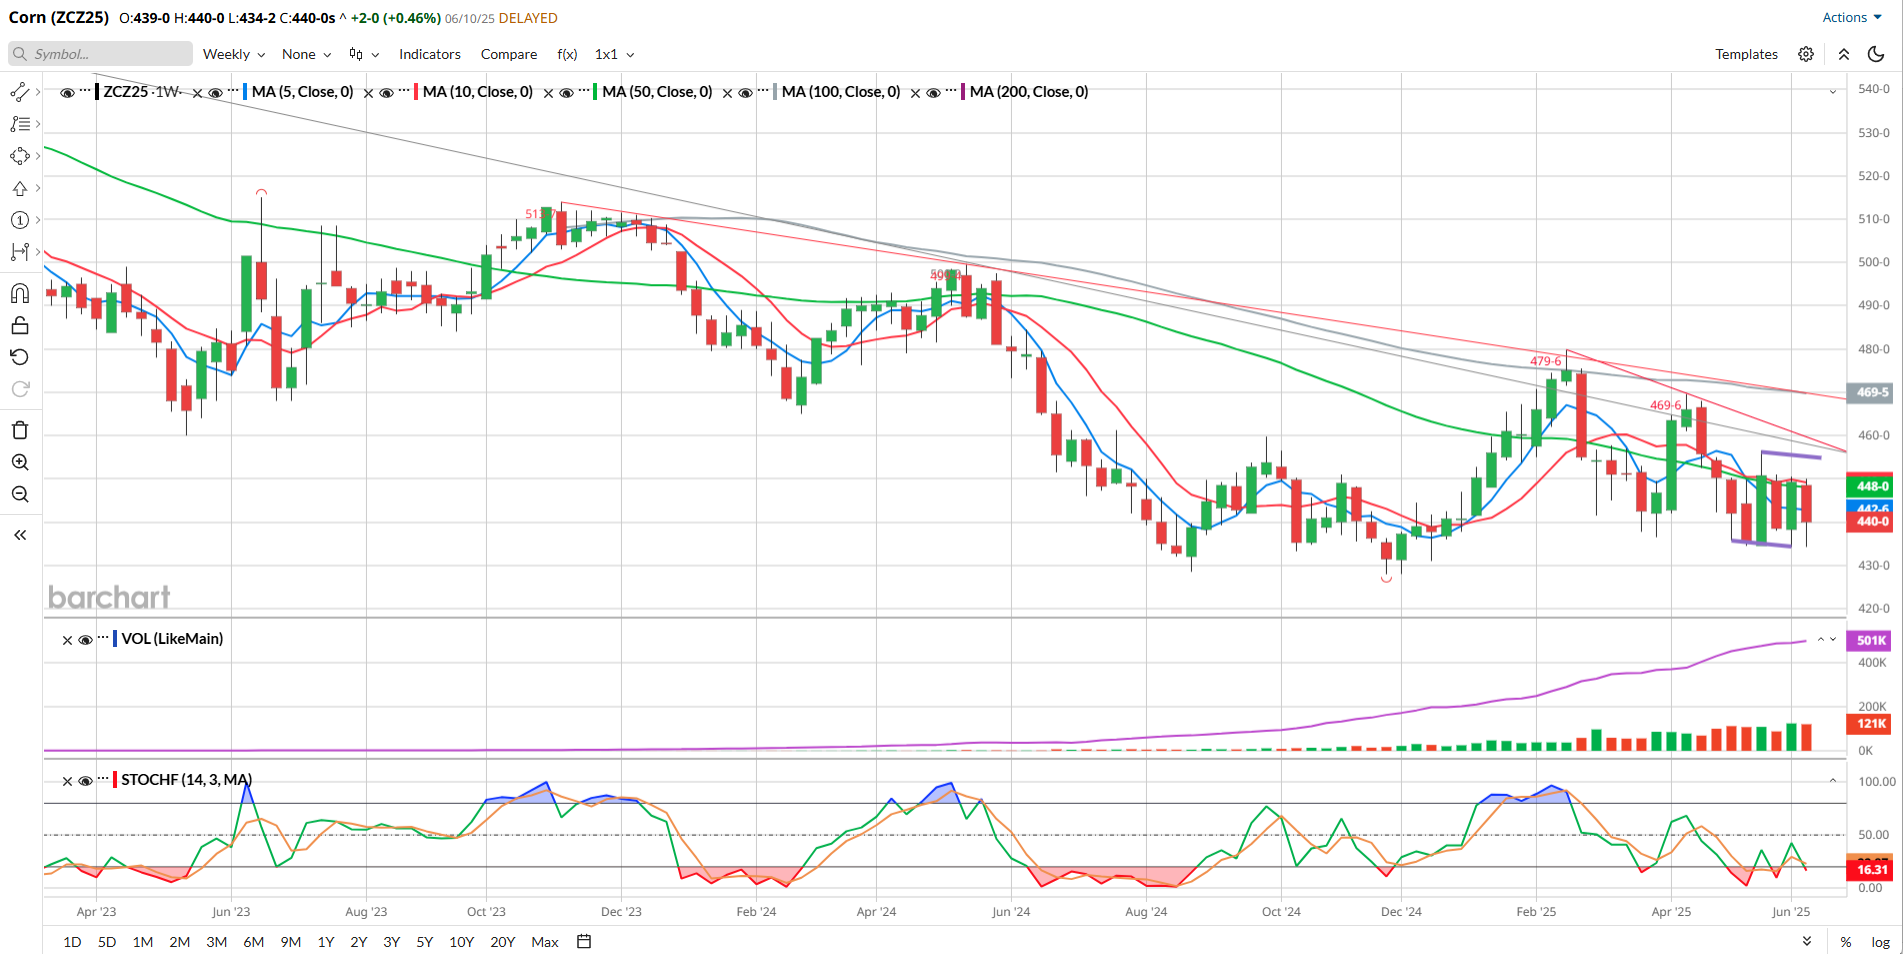1903x954 pixels.
Task: Click the zoom out magnifier
Action: click(20, 494)
